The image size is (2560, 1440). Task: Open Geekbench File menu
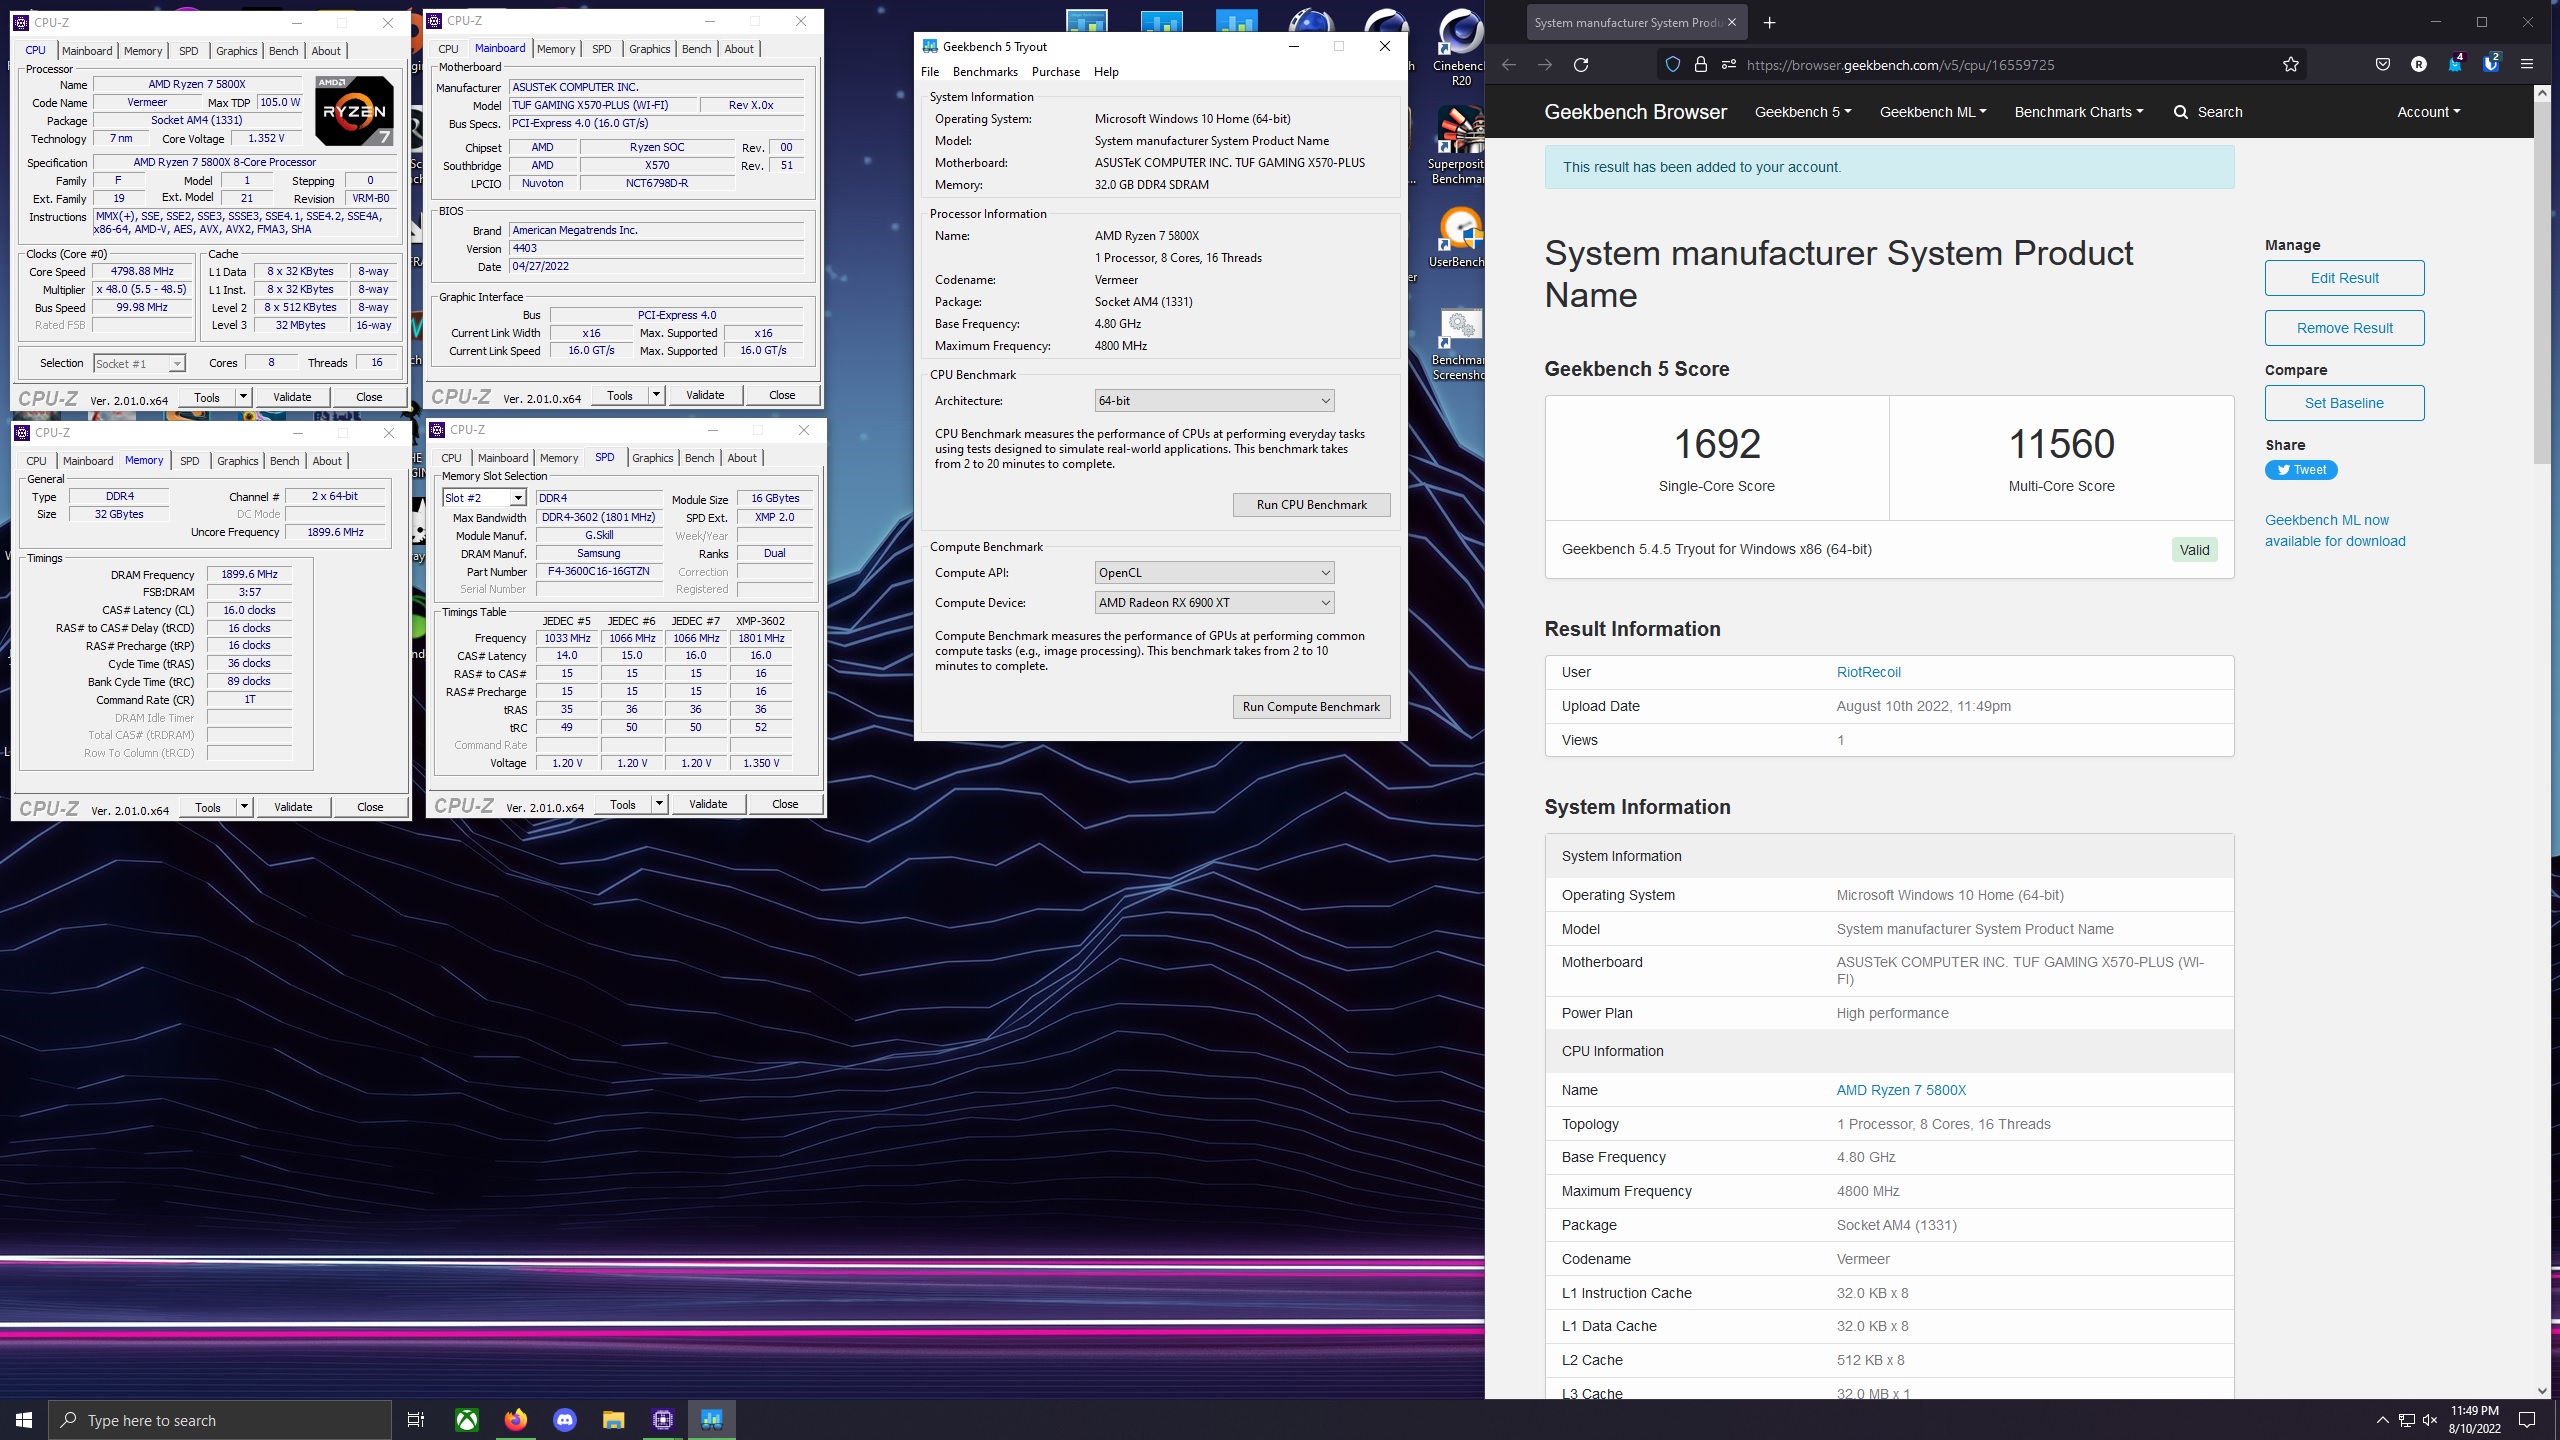coord(930,72)
